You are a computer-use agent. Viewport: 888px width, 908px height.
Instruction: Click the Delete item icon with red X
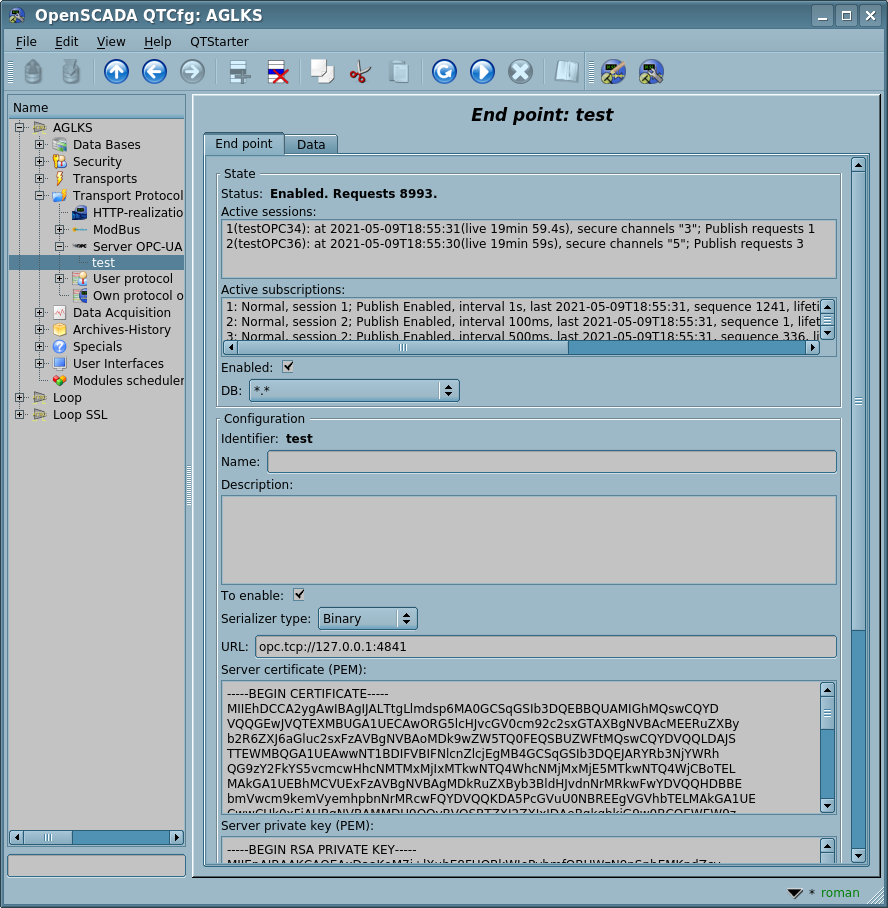coord(278,72)
